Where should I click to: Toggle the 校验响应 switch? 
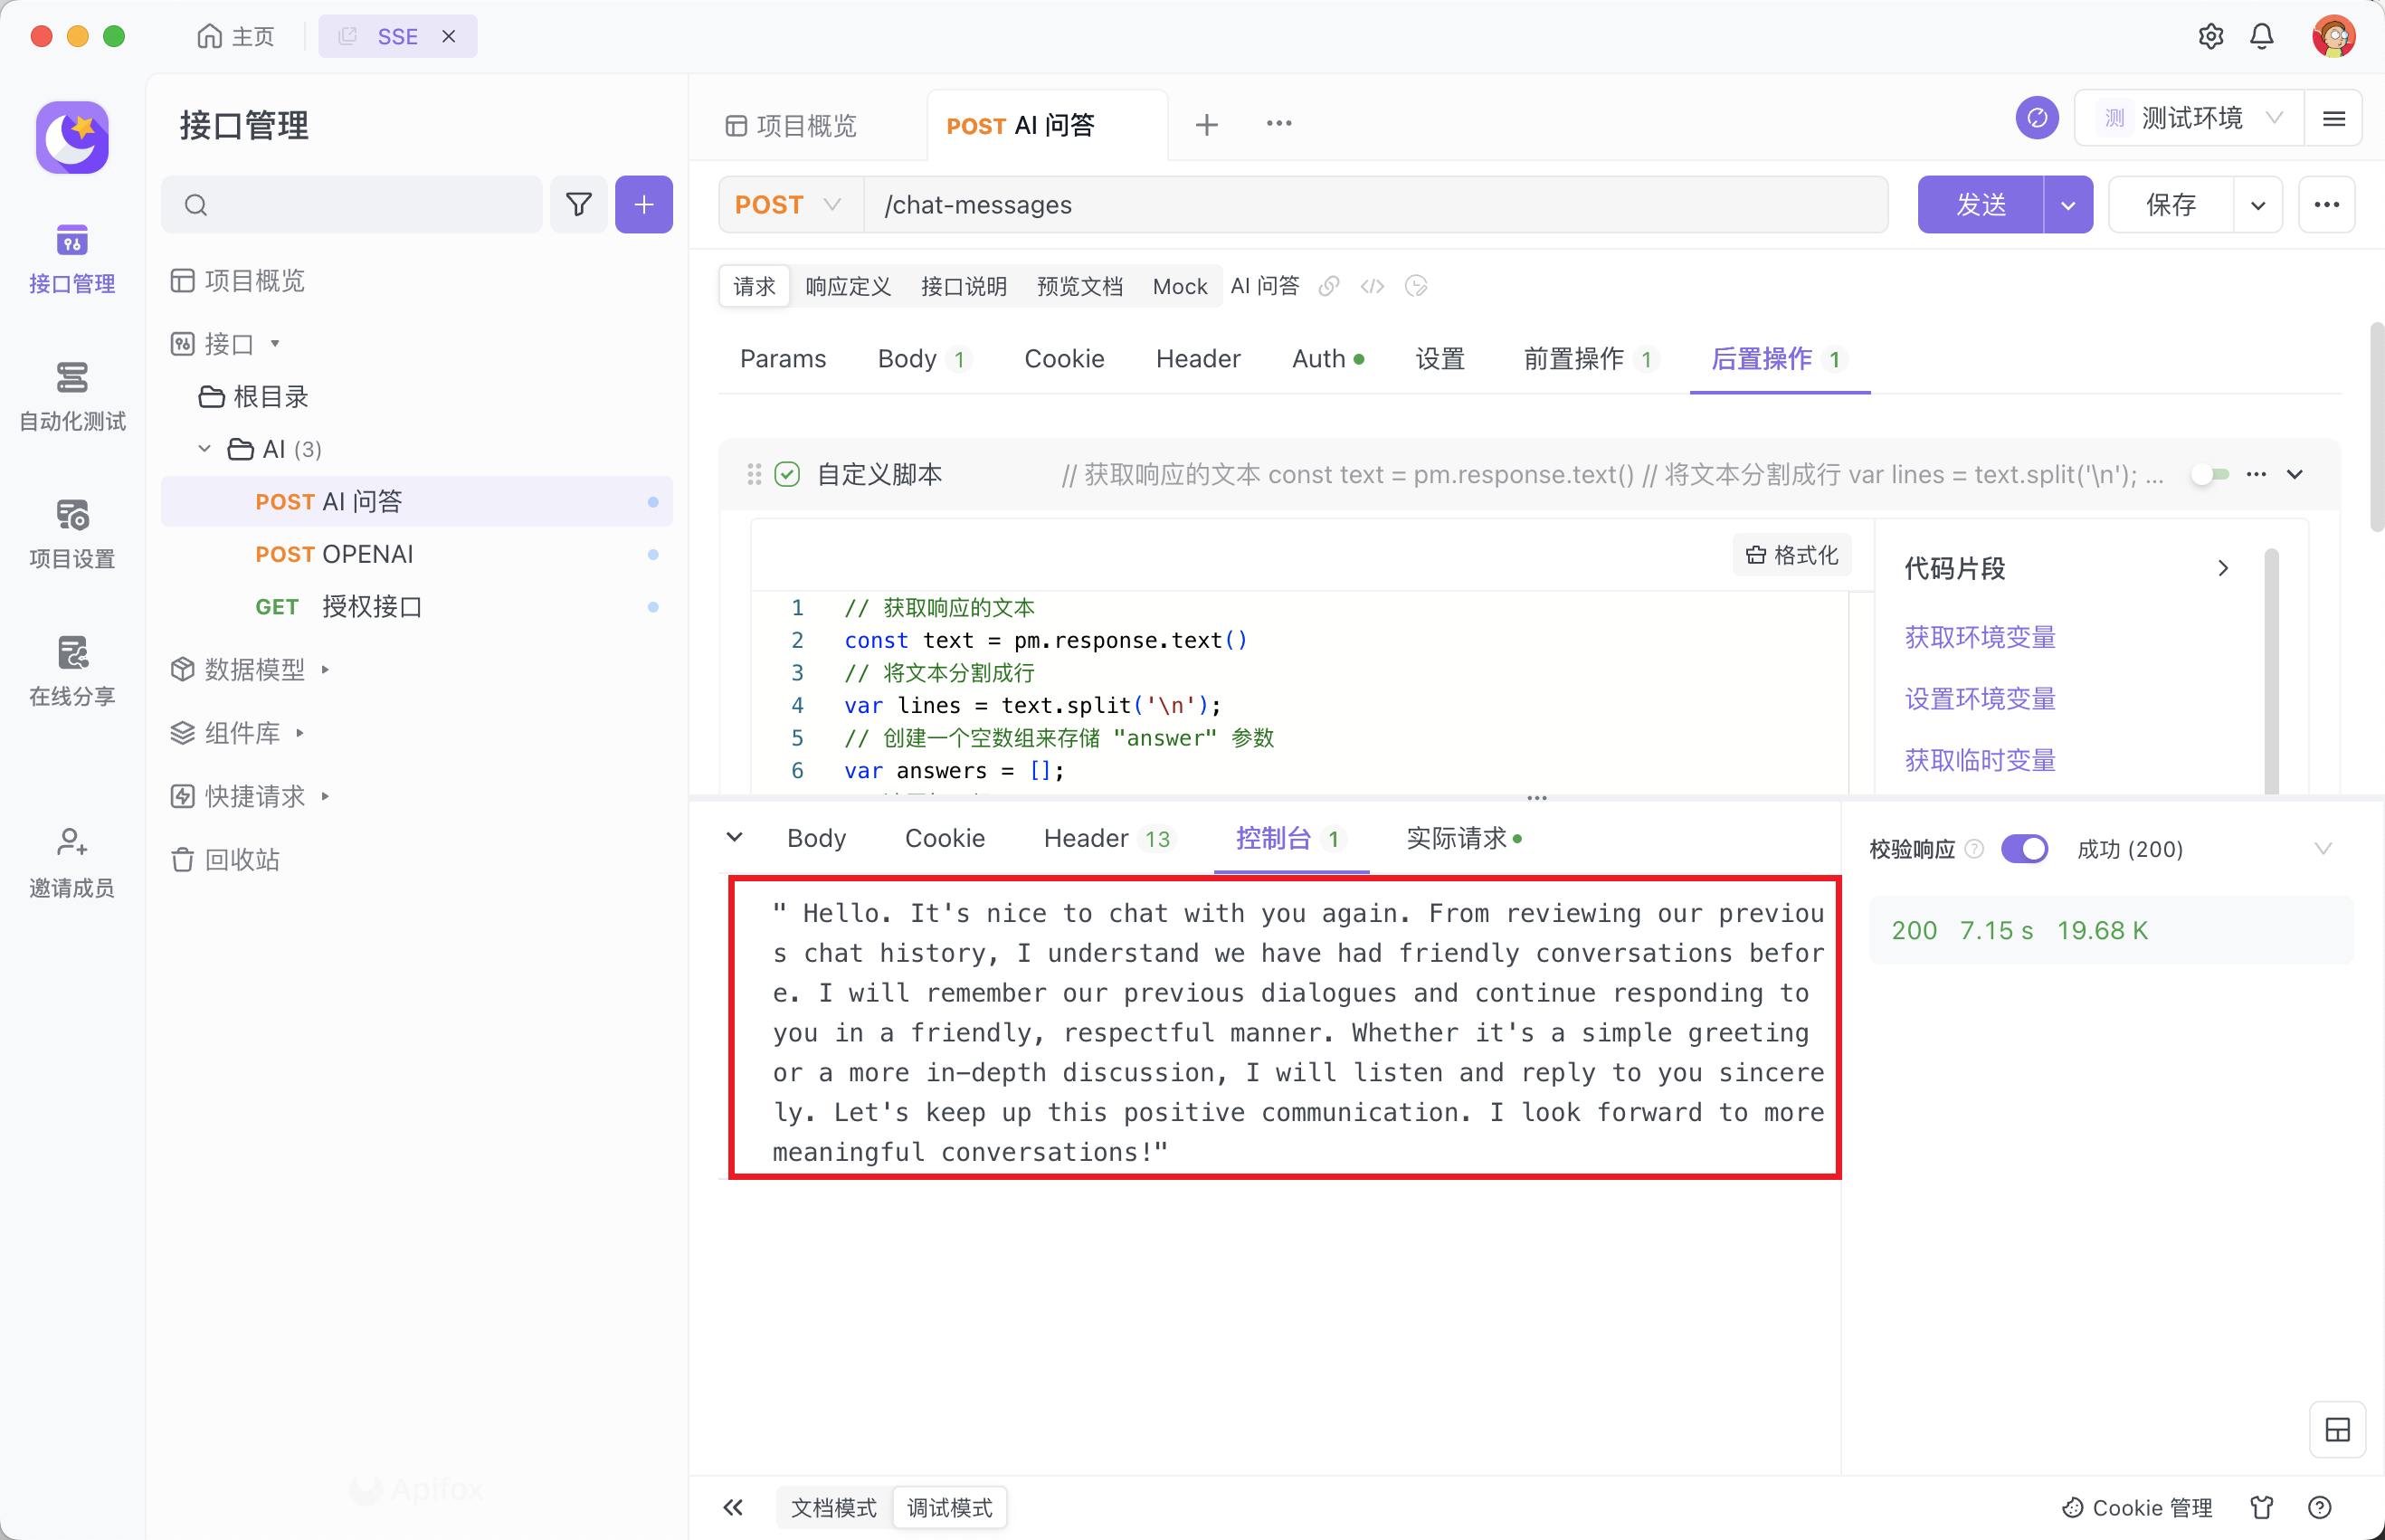(x=2023, y=849)
